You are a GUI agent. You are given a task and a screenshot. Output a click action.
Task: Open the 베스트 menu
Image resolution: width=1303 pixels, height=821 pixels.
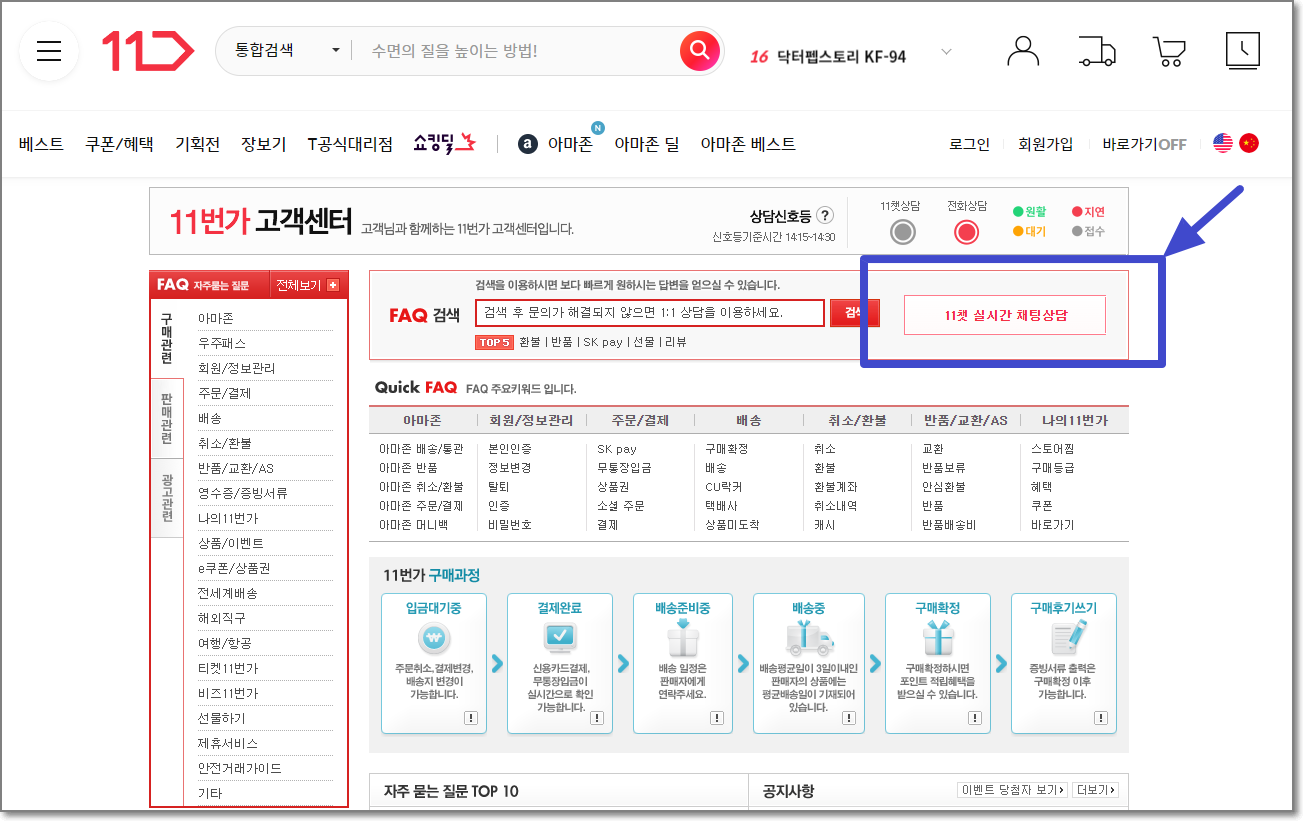41,144
